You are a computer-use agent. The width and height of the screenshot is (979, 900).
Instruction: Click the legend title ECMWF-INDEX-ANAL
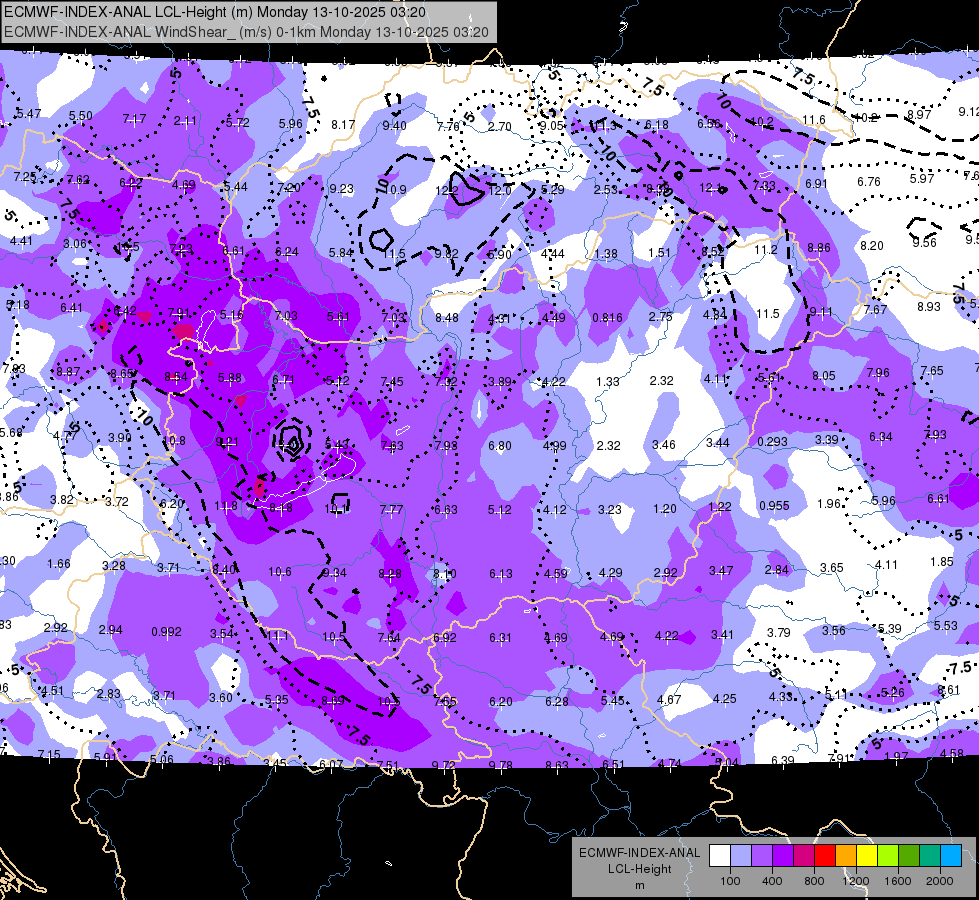point(639,853)
